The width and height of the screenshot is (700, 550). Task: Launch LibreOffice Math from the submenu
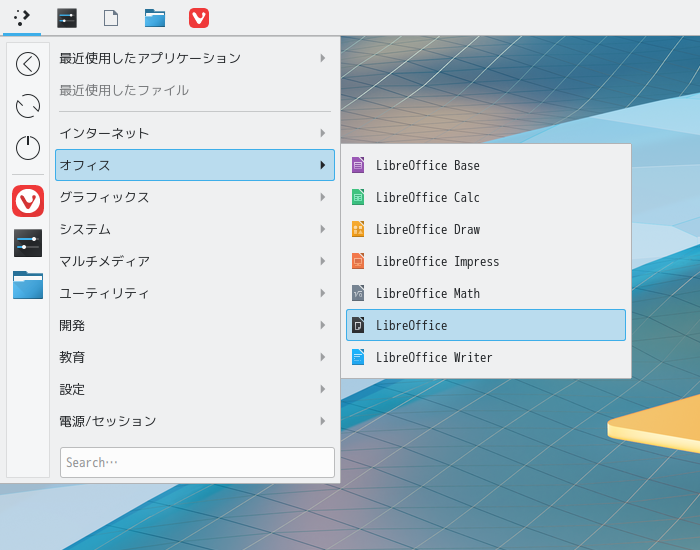486,293
